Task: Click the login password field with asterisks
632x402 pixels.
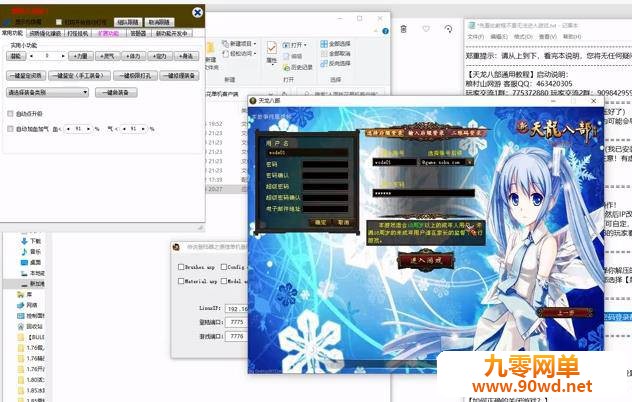Action: (423, 193)
